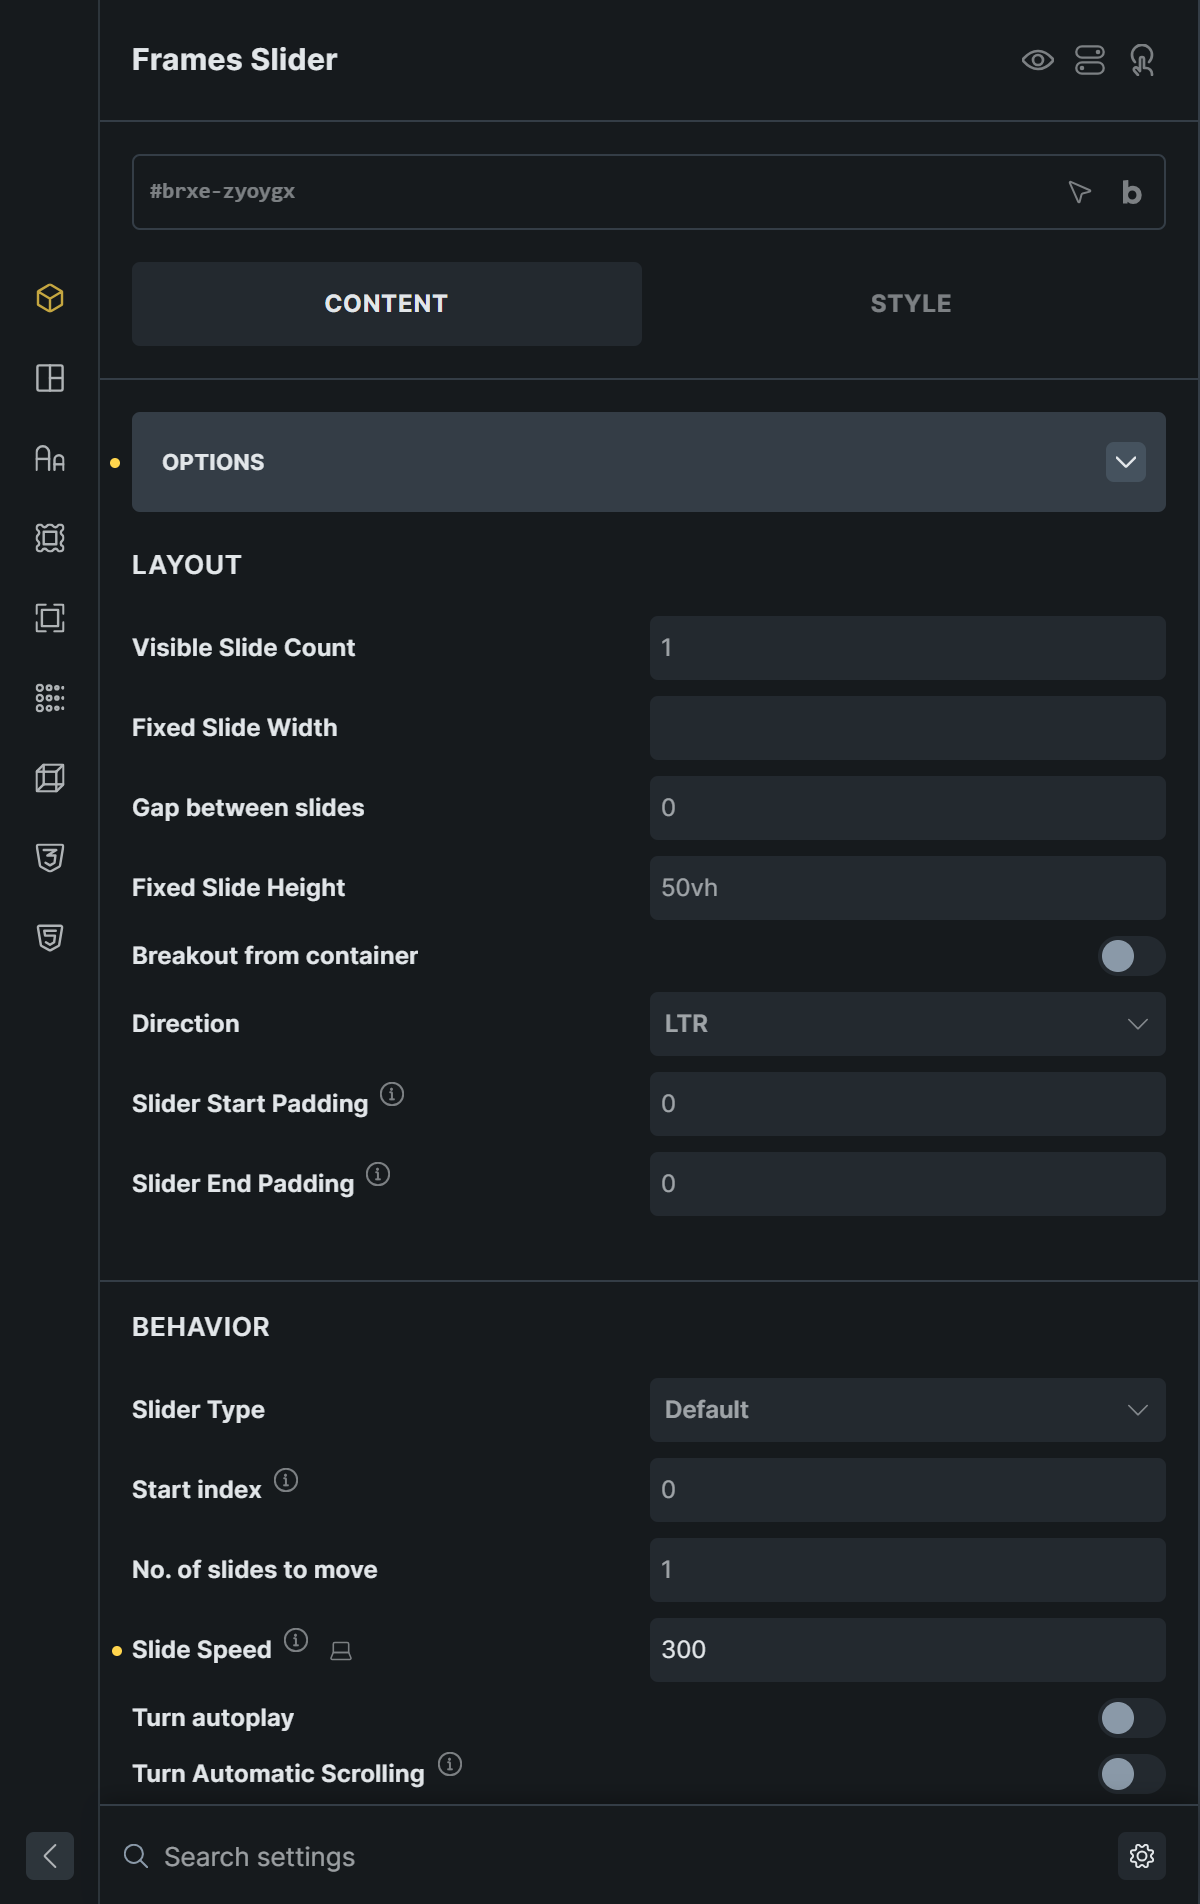The image size is (1200, 1904).
Task: Click the Turn autoplay label
Action: (213, 1718)
